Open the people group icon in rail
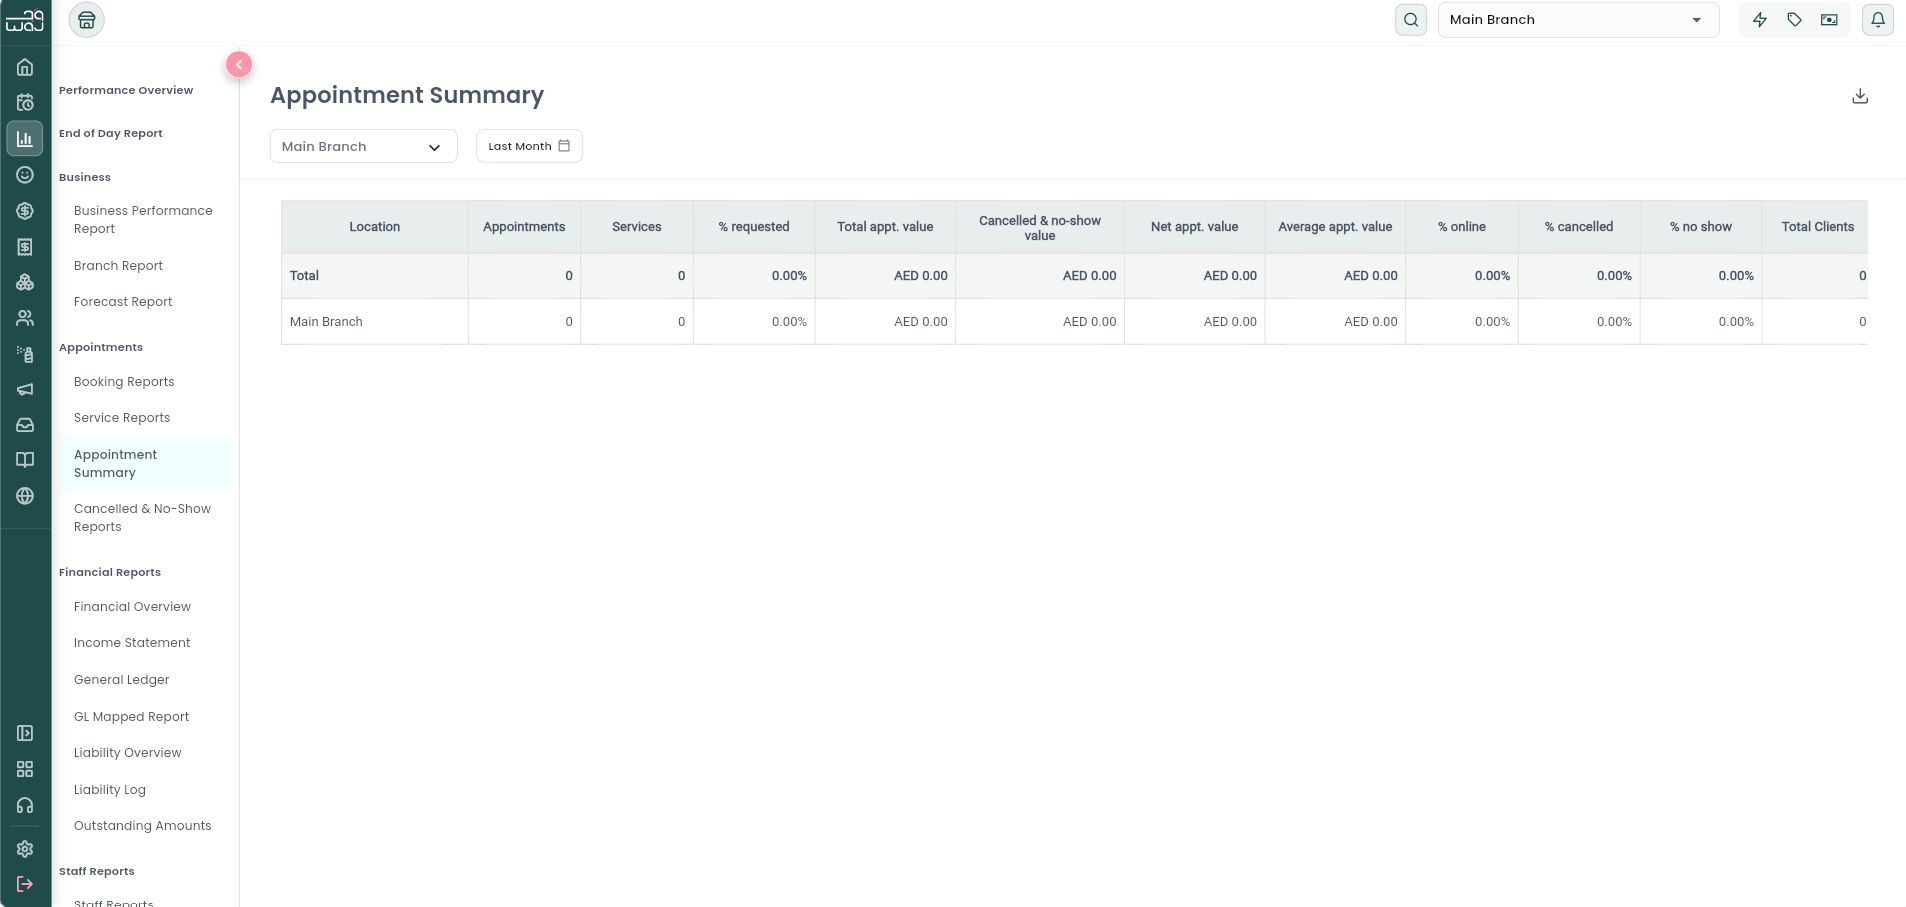Screen dimensions: 1906x907 point(25,318)
